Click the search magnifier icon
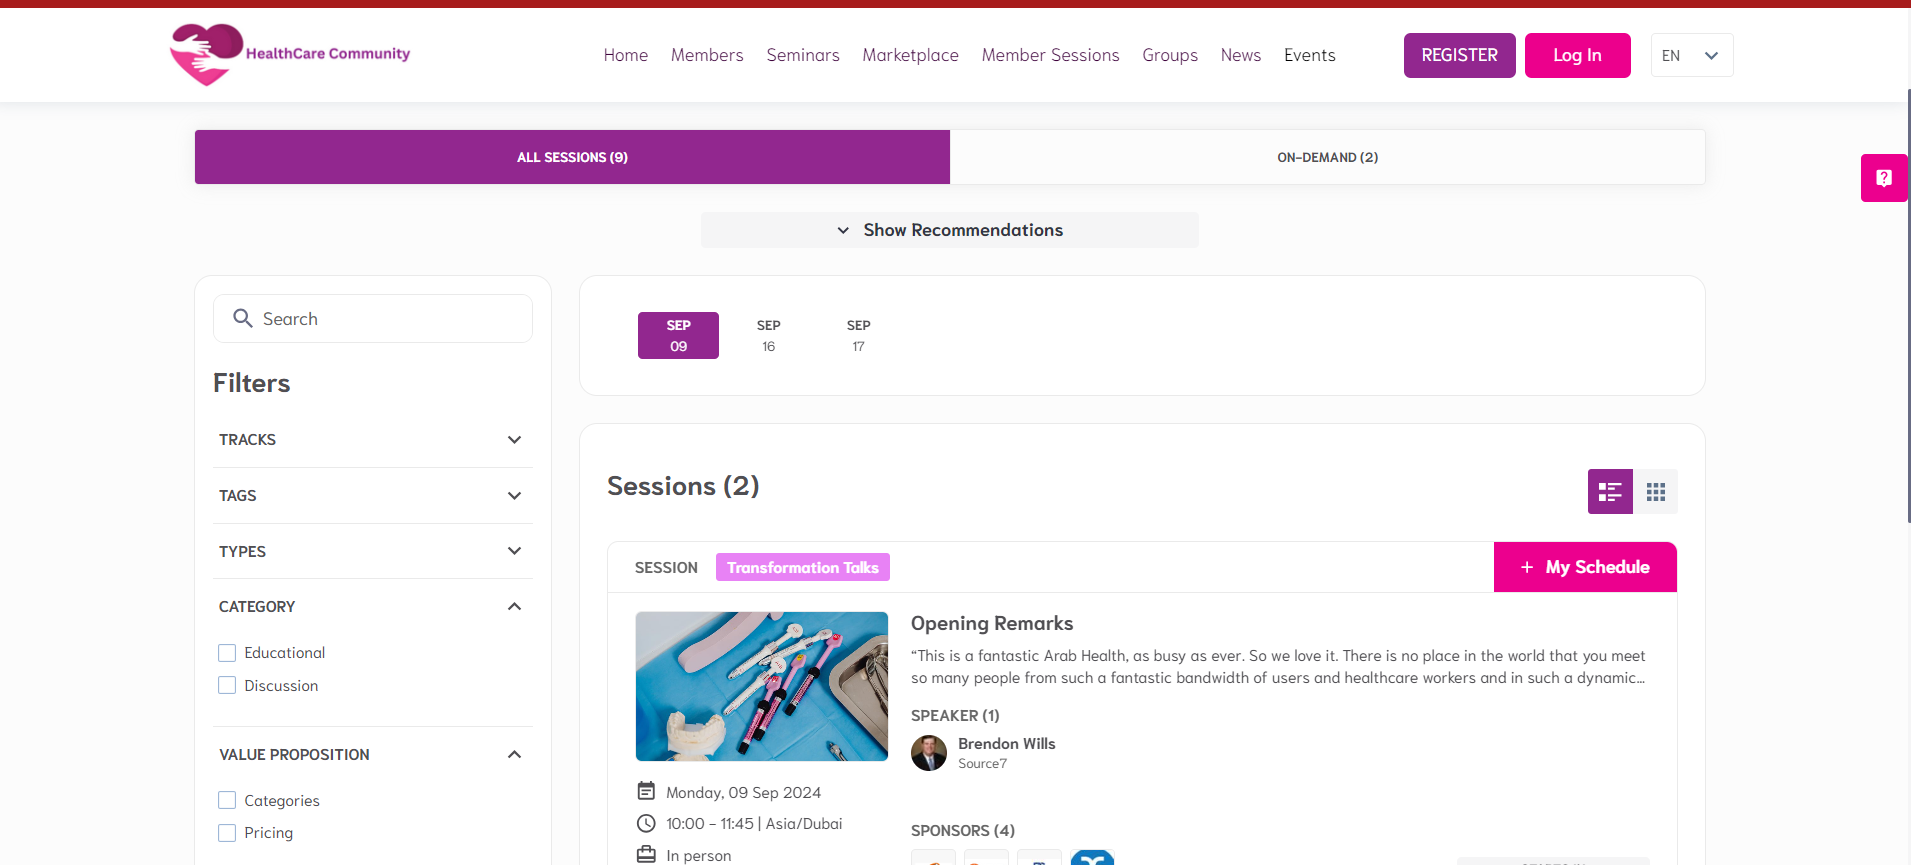Viewport: 1911px width, 865px height. click(x=242, y=318)
